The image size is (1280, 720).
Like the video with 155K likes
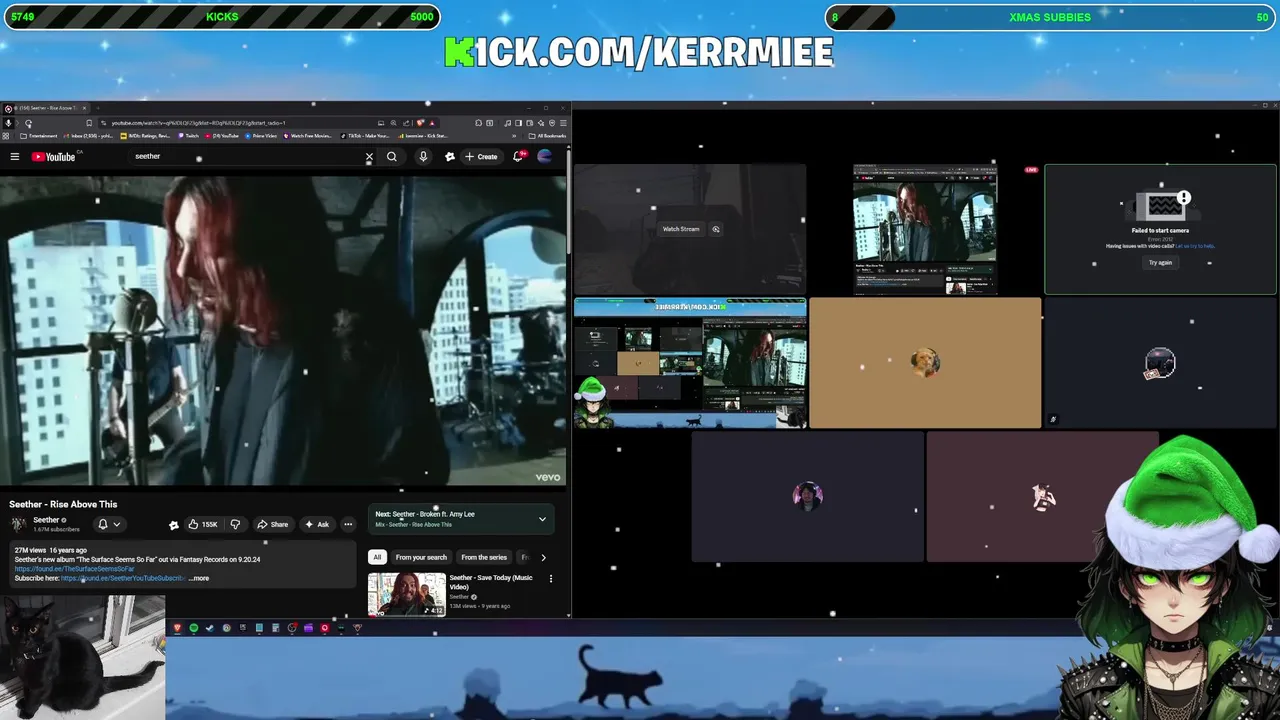tap(203, 524)
